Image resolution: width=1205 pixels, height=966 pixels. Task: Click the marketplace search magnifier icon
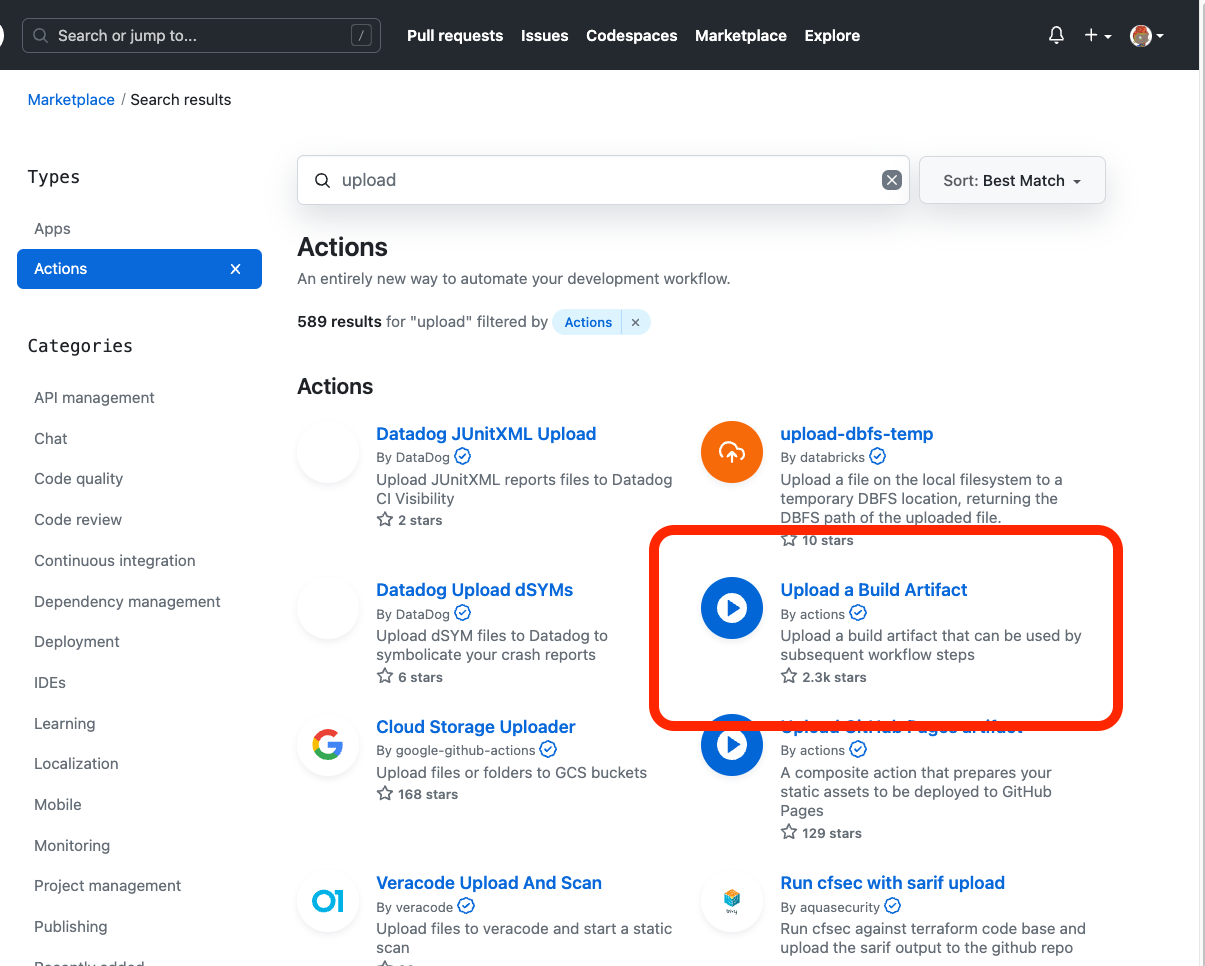[322, 181]
